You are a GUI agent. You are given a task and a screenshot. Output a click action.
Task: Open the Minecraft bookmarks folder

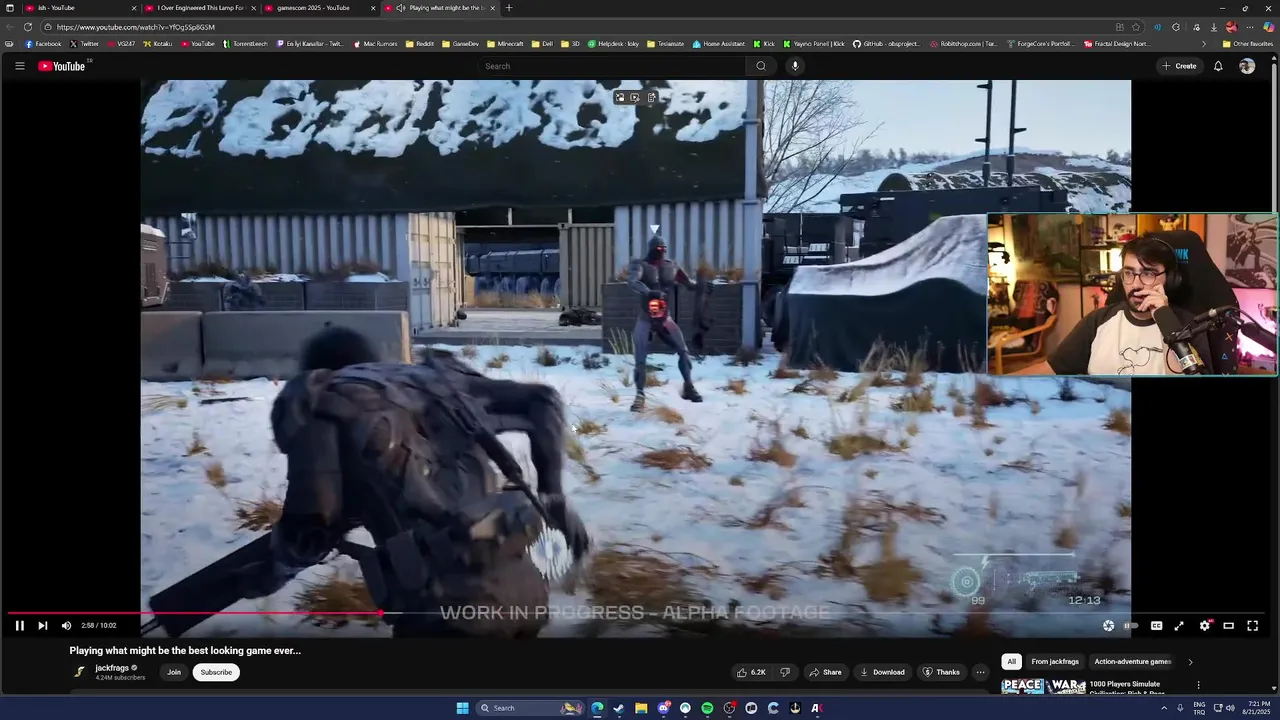505,44
